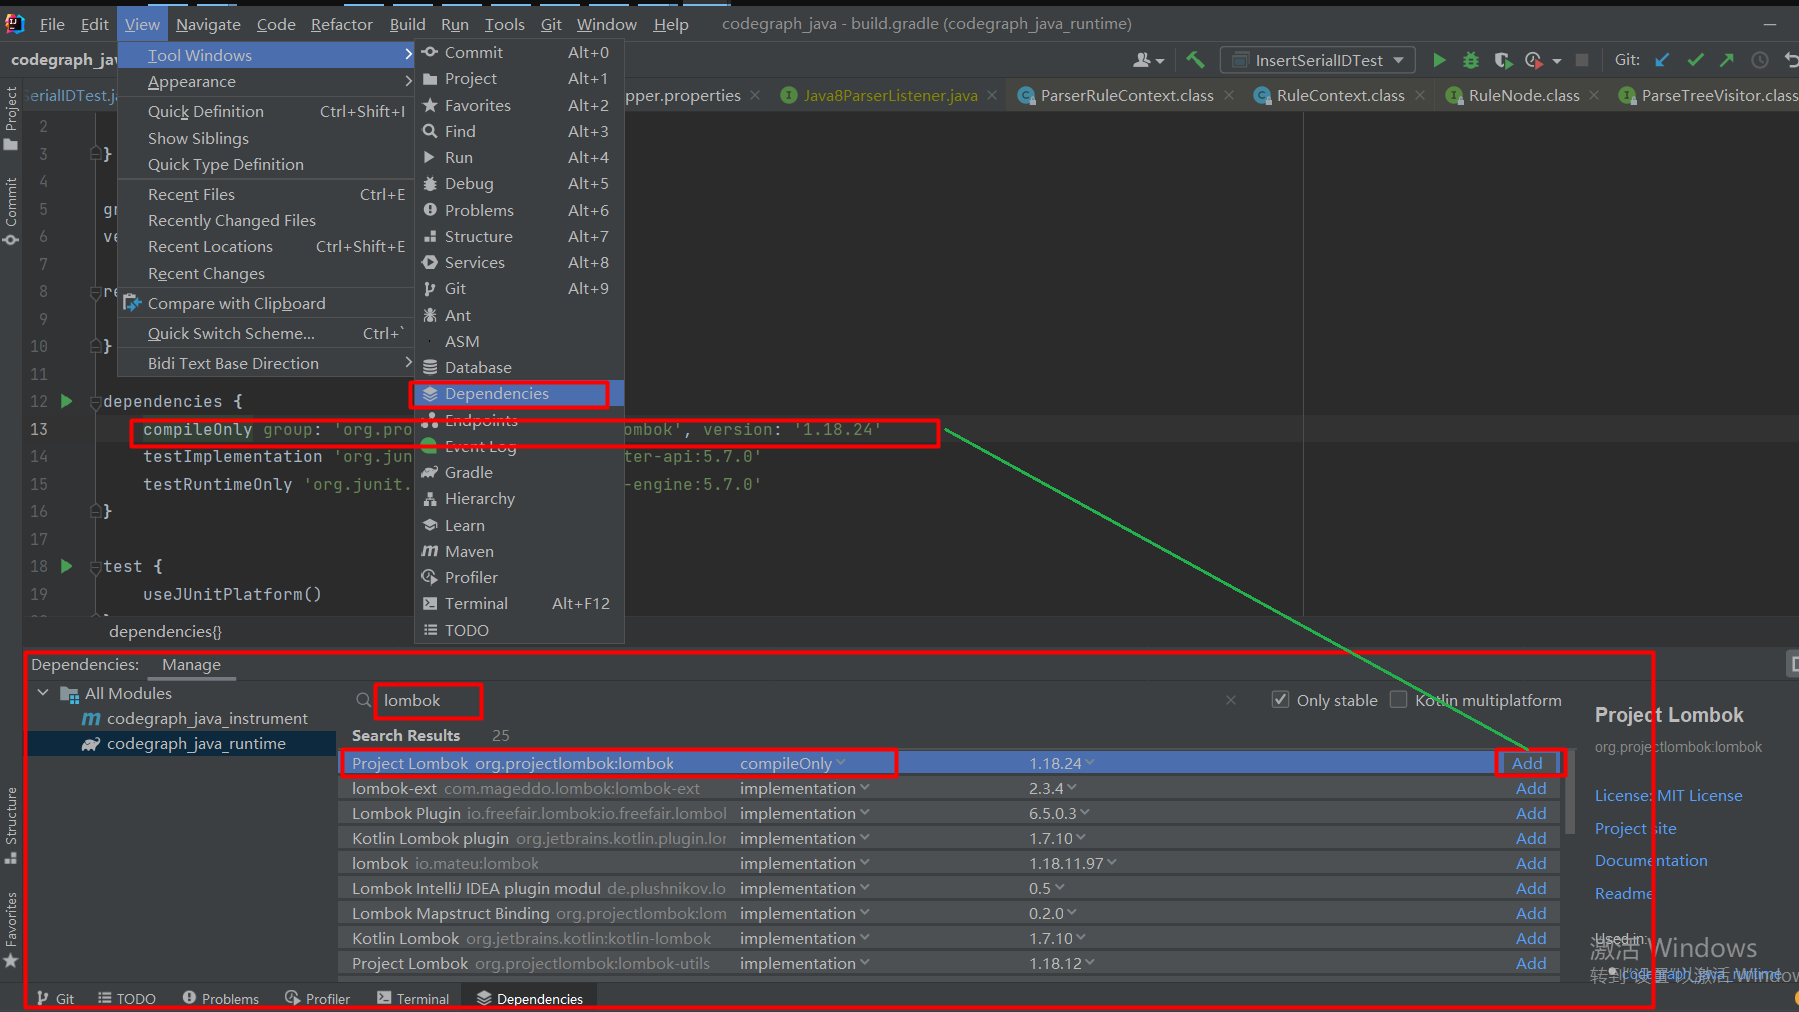
Task: Toggle the Kotlin multiplatform checkbox
Action: 1398,699
